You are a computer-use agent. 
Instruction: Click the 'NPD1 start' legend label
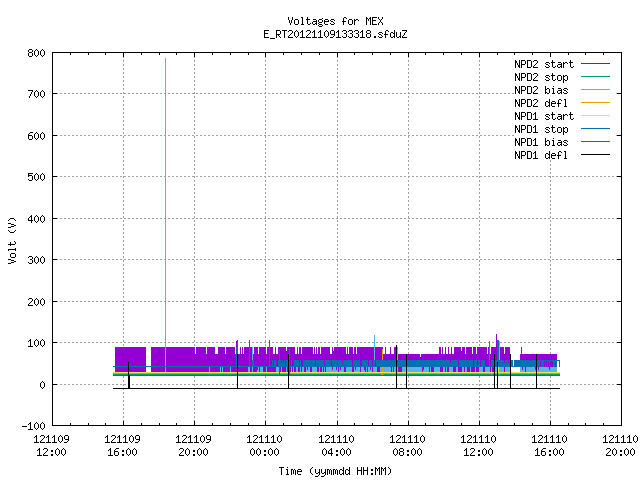coord(544,116)
